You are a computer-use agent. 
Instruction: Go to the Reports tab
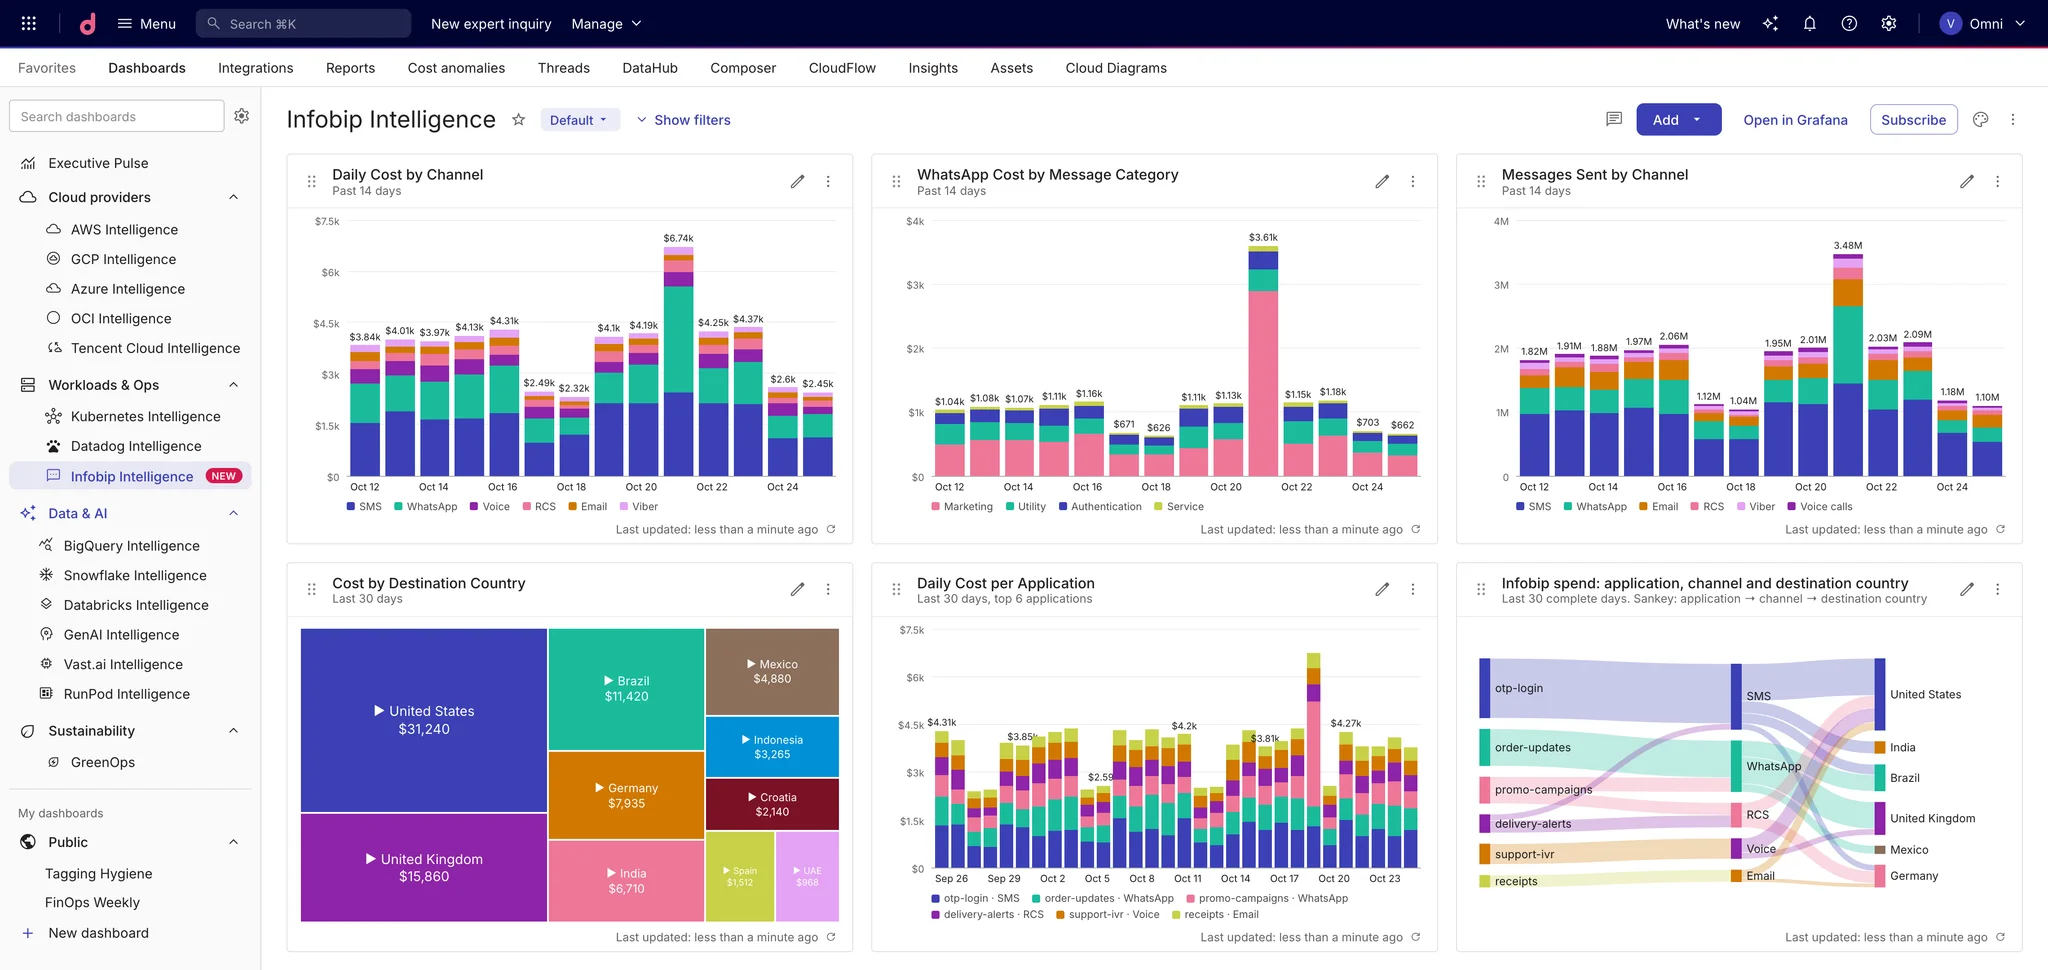pyautogui.click(x=350, y=68)
